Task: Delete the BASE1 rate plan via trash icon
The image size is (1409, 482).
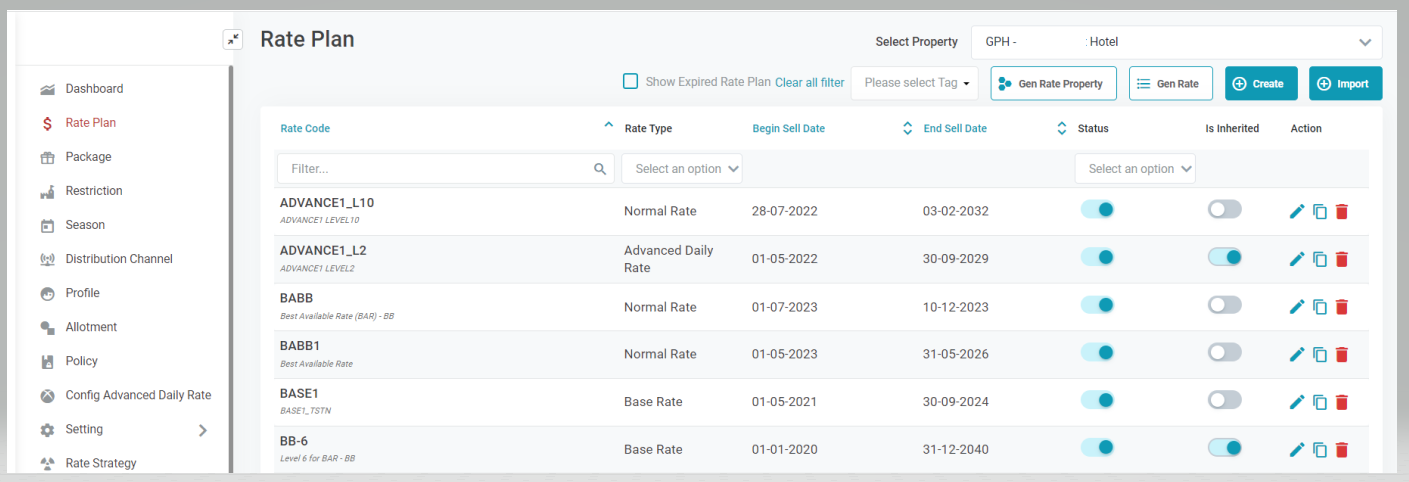Action: (1342, 402)
